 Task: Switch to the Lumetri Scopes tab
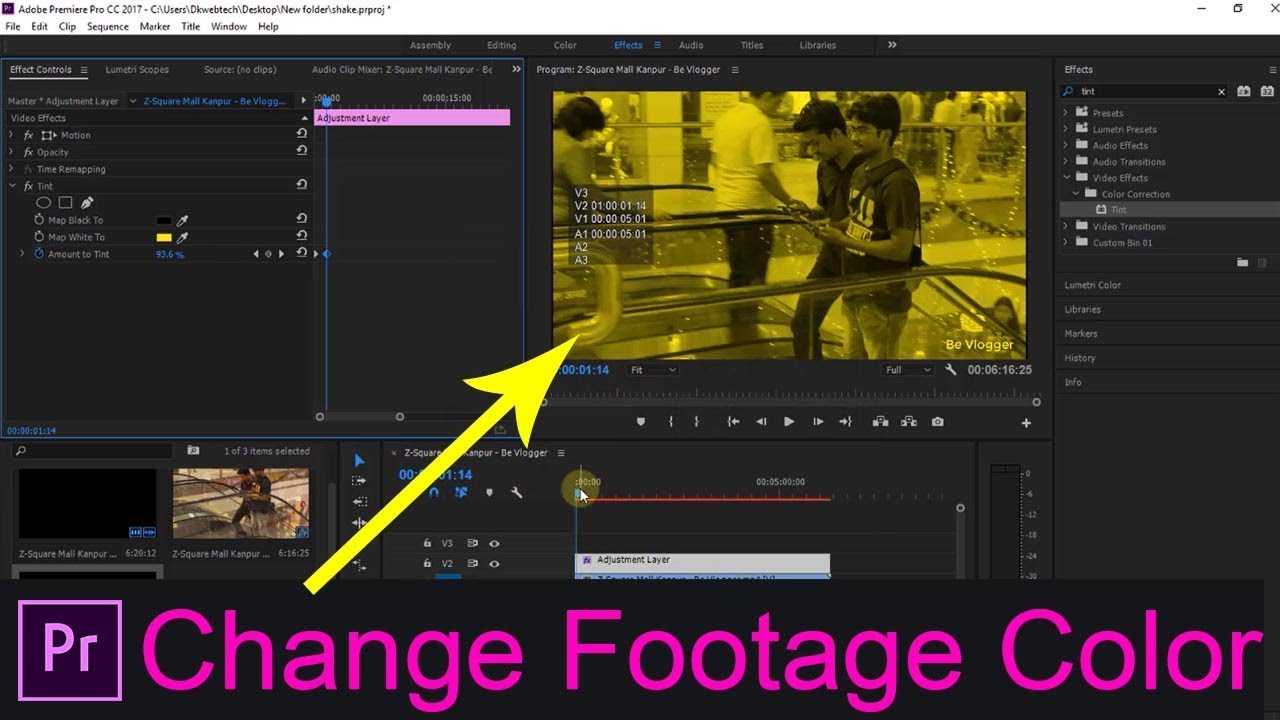137,70
